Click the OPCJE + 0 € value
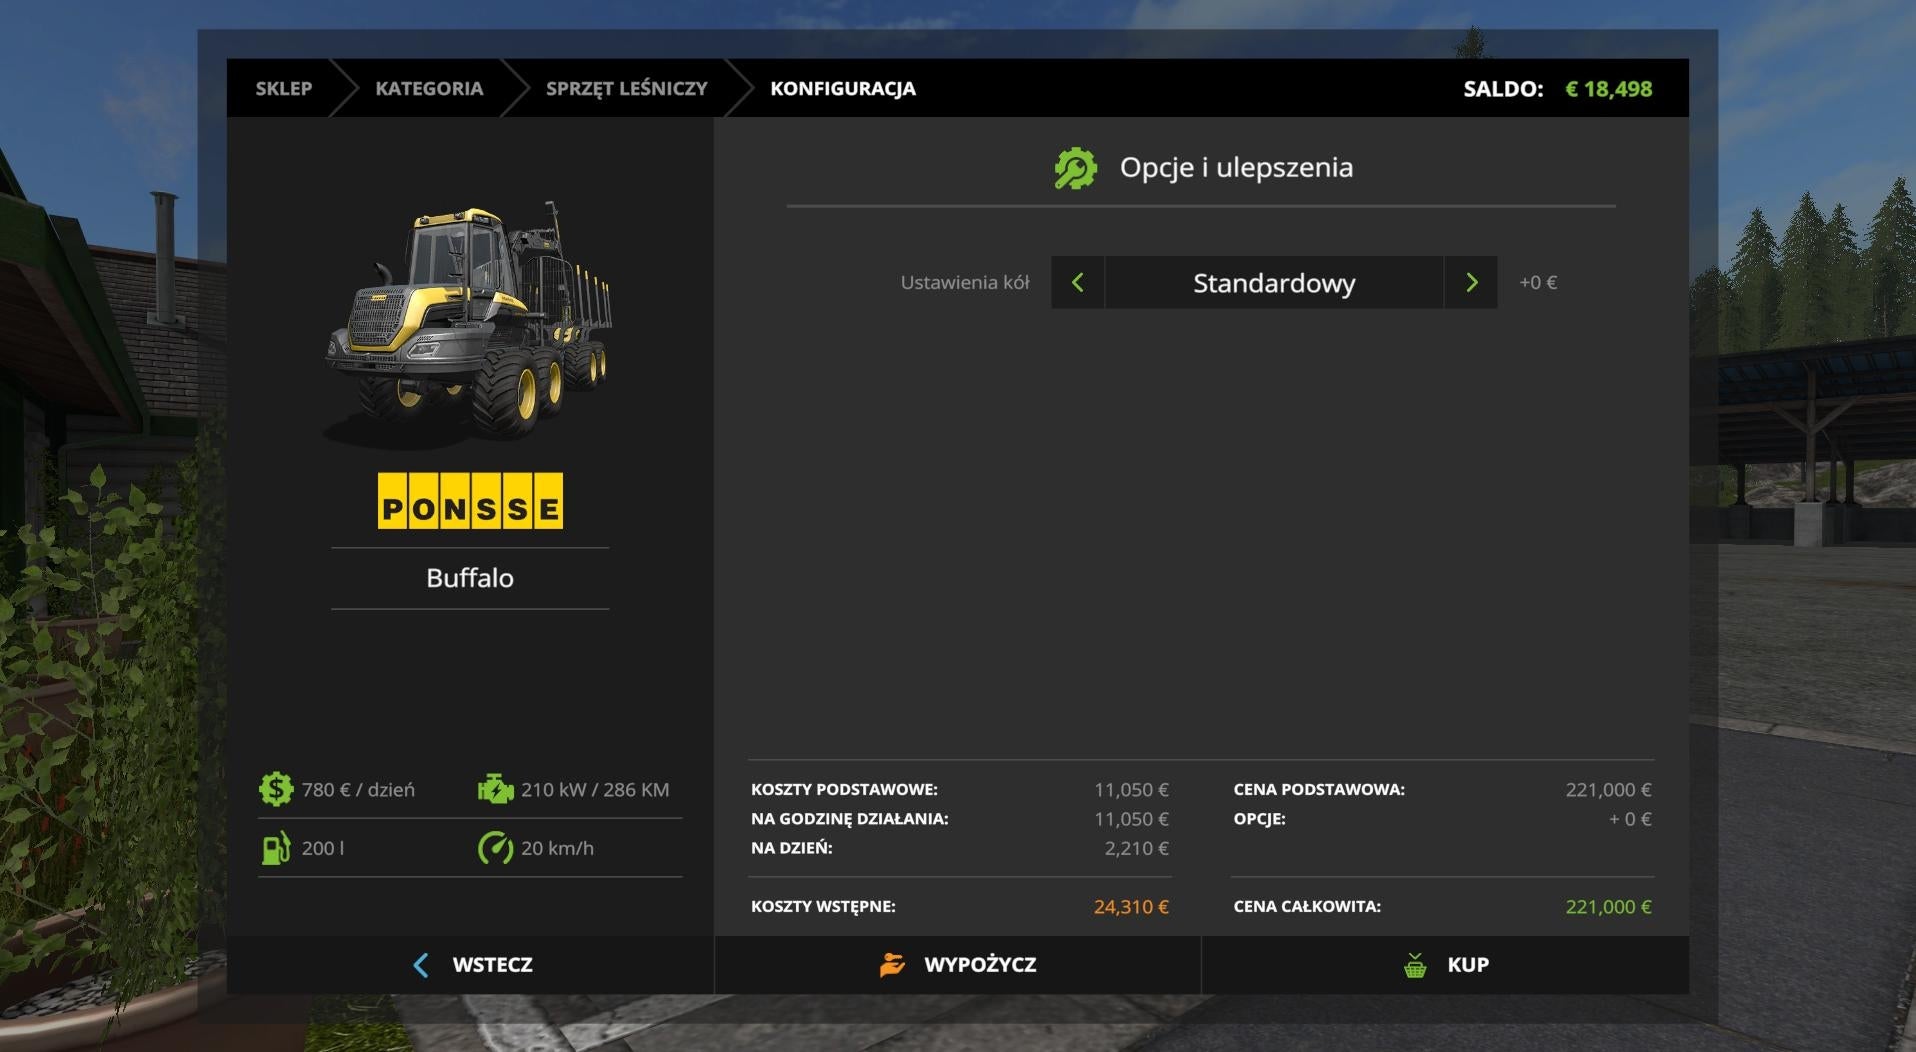Screen dimensions: 1916x1052 tap(1630, 819)
